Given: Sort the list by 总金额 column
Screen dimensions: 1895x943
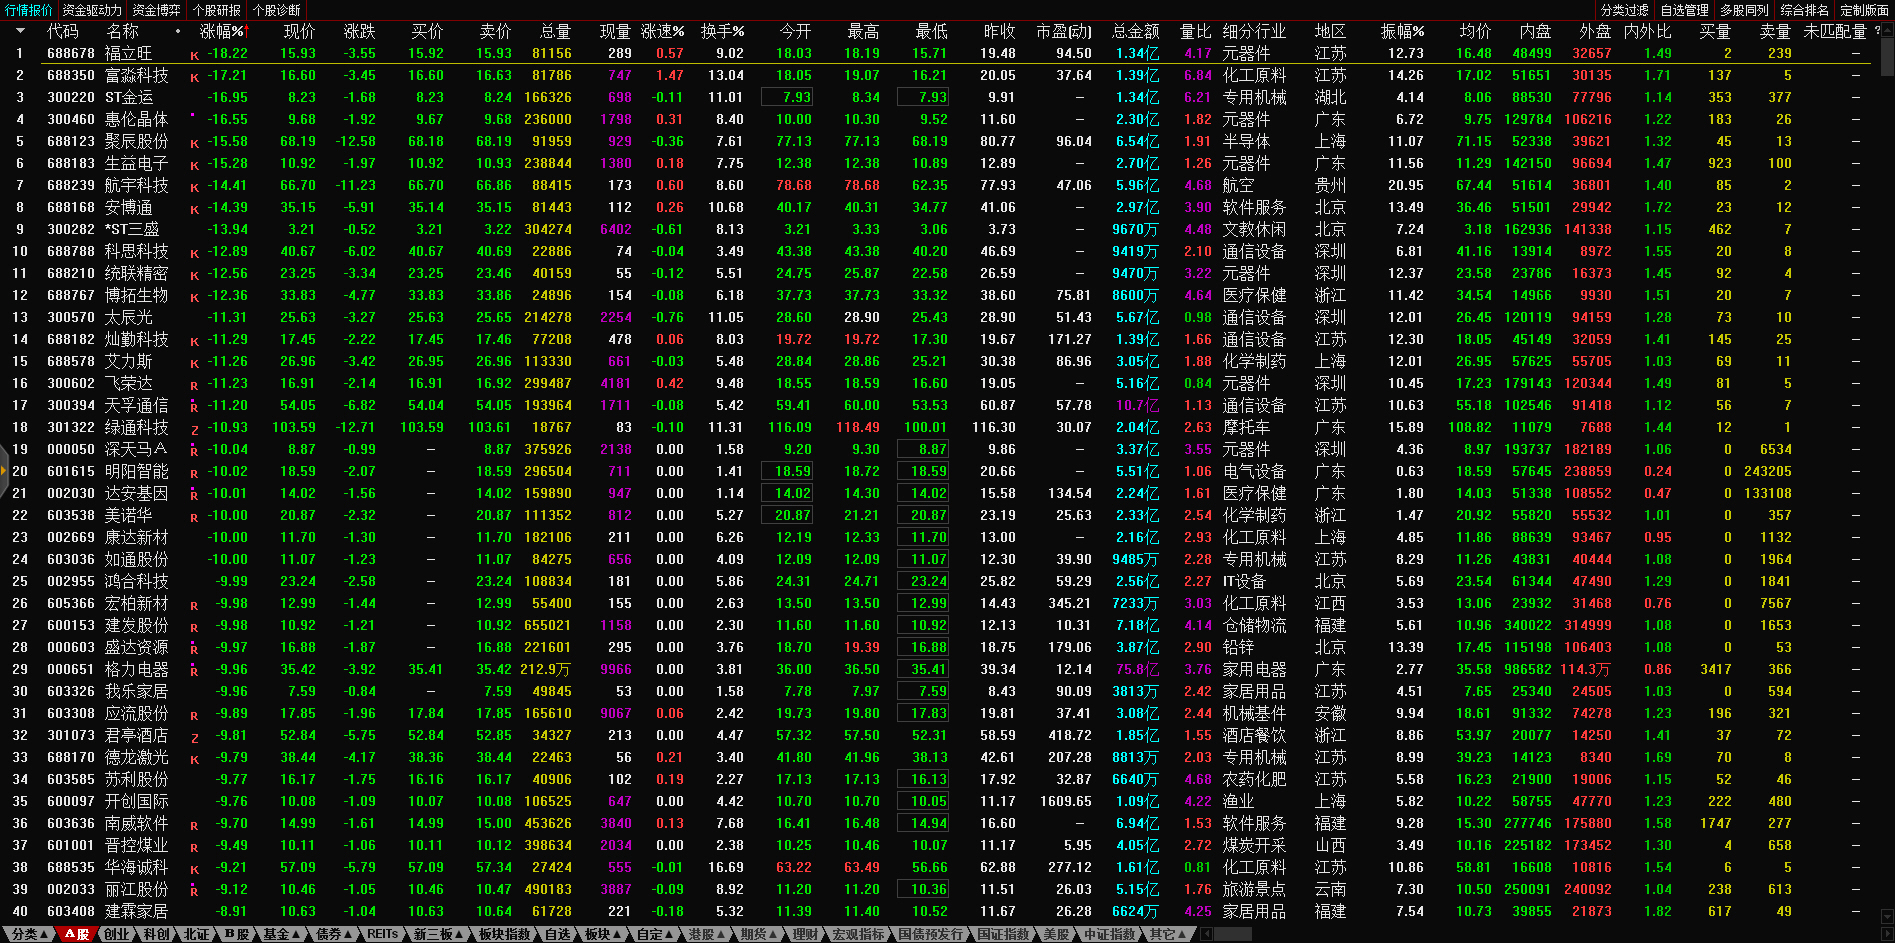Looking at the screenshot, I should (x=1135, y=31).
